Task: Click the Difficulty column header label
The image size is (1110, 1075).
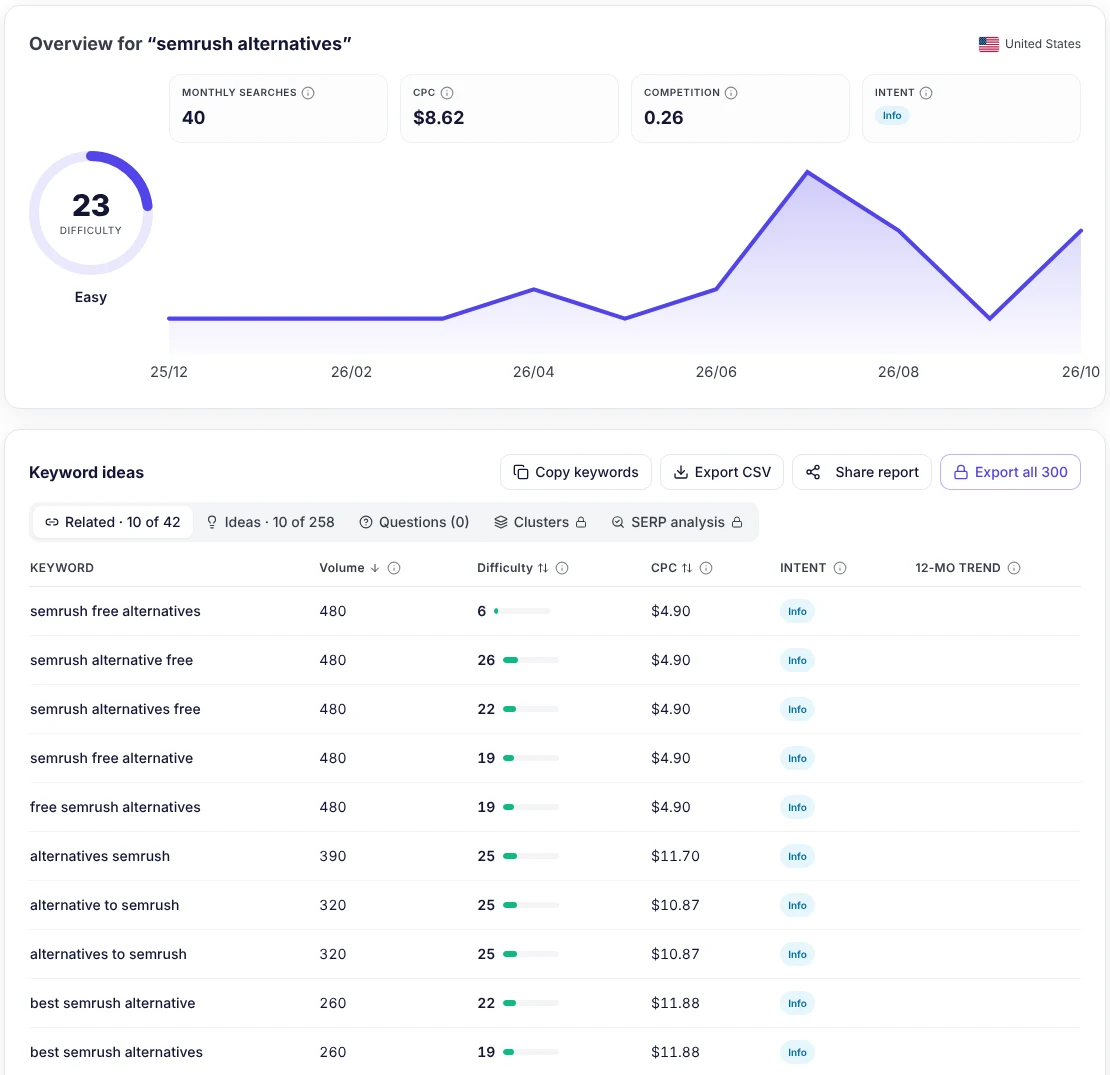Action: pos(505,568)
